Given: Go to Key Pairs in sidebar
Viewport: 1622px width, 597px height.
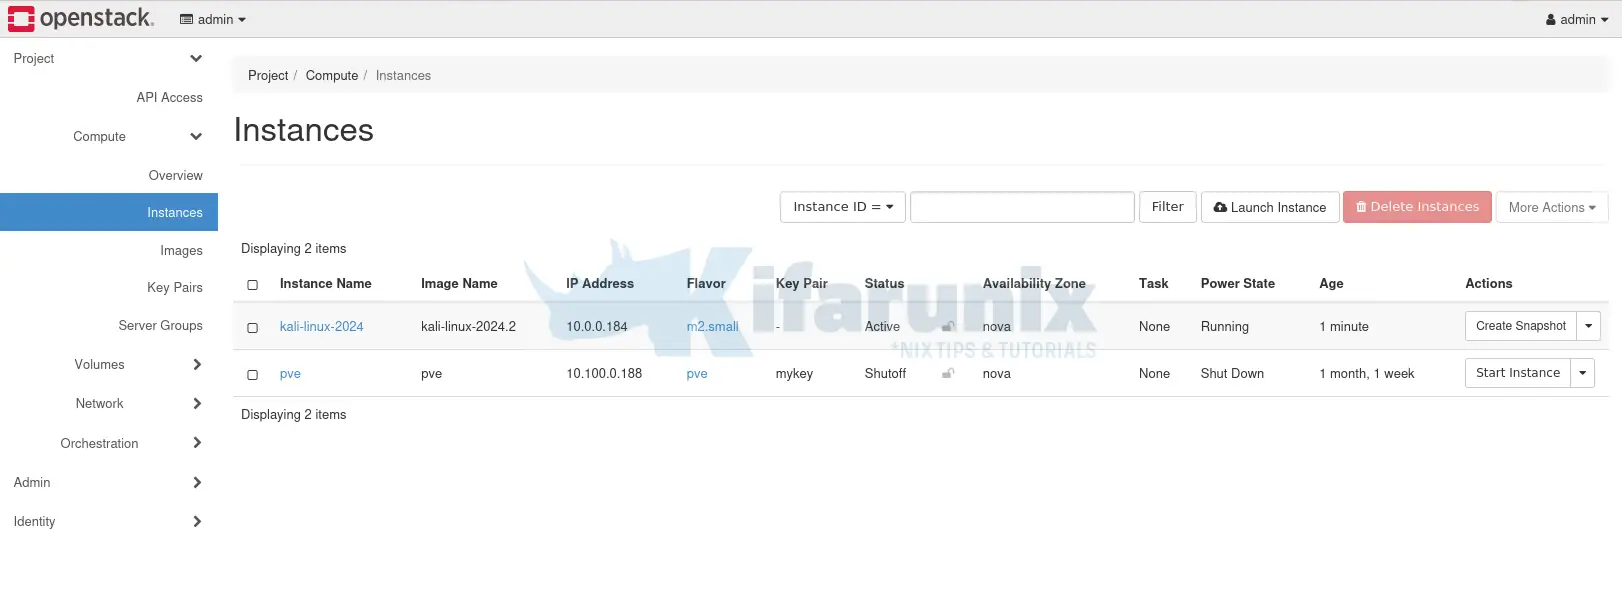Looking at the screenshot, I should [174, 288].
